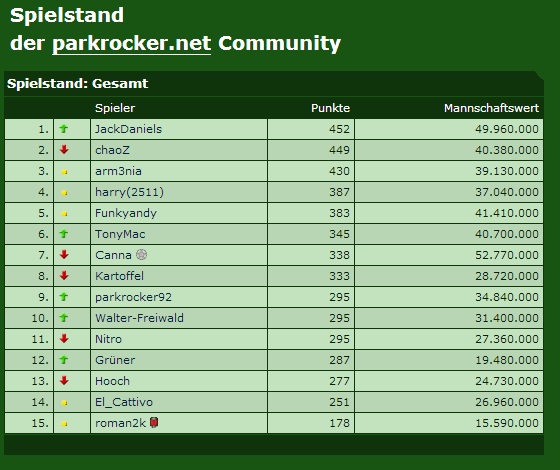560x470 pixels.
Task: Click the red down arrow beside Kartoffel
Action: pos(64,275)
